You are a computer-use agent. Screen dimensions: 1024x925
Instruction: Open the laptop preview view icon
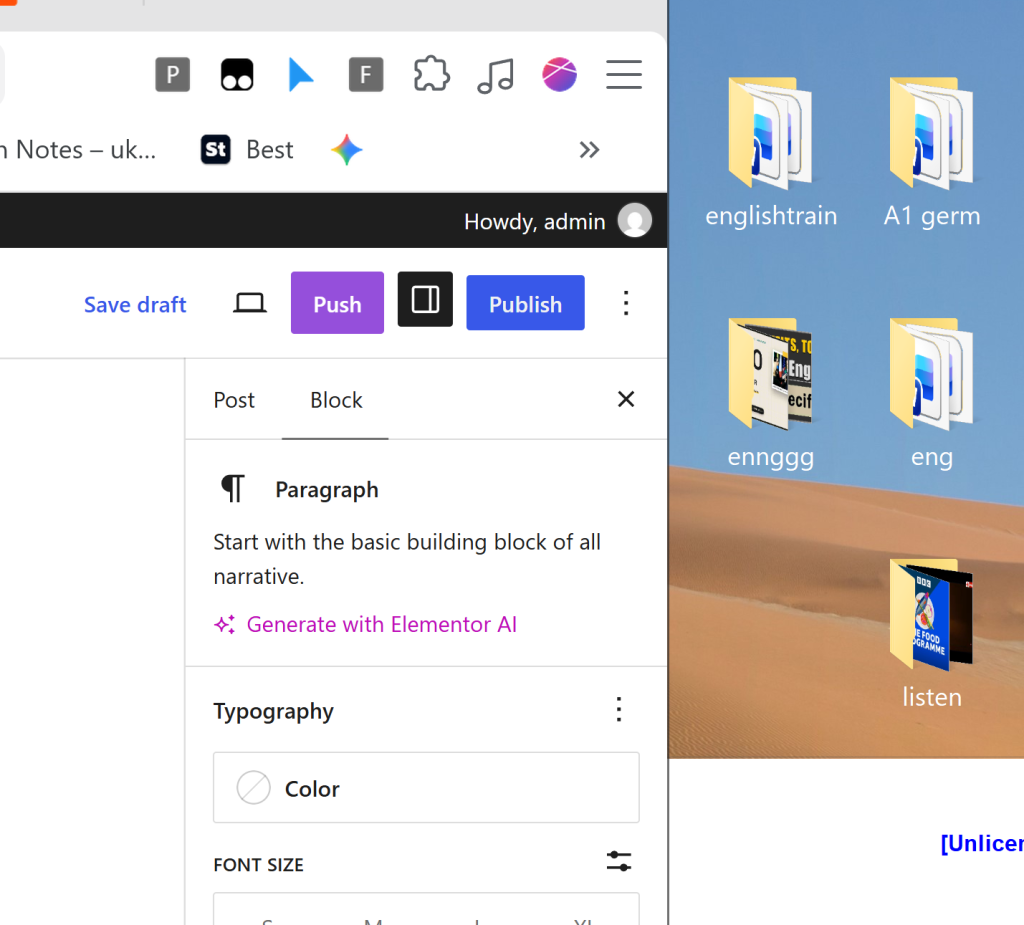pos(249,303)
